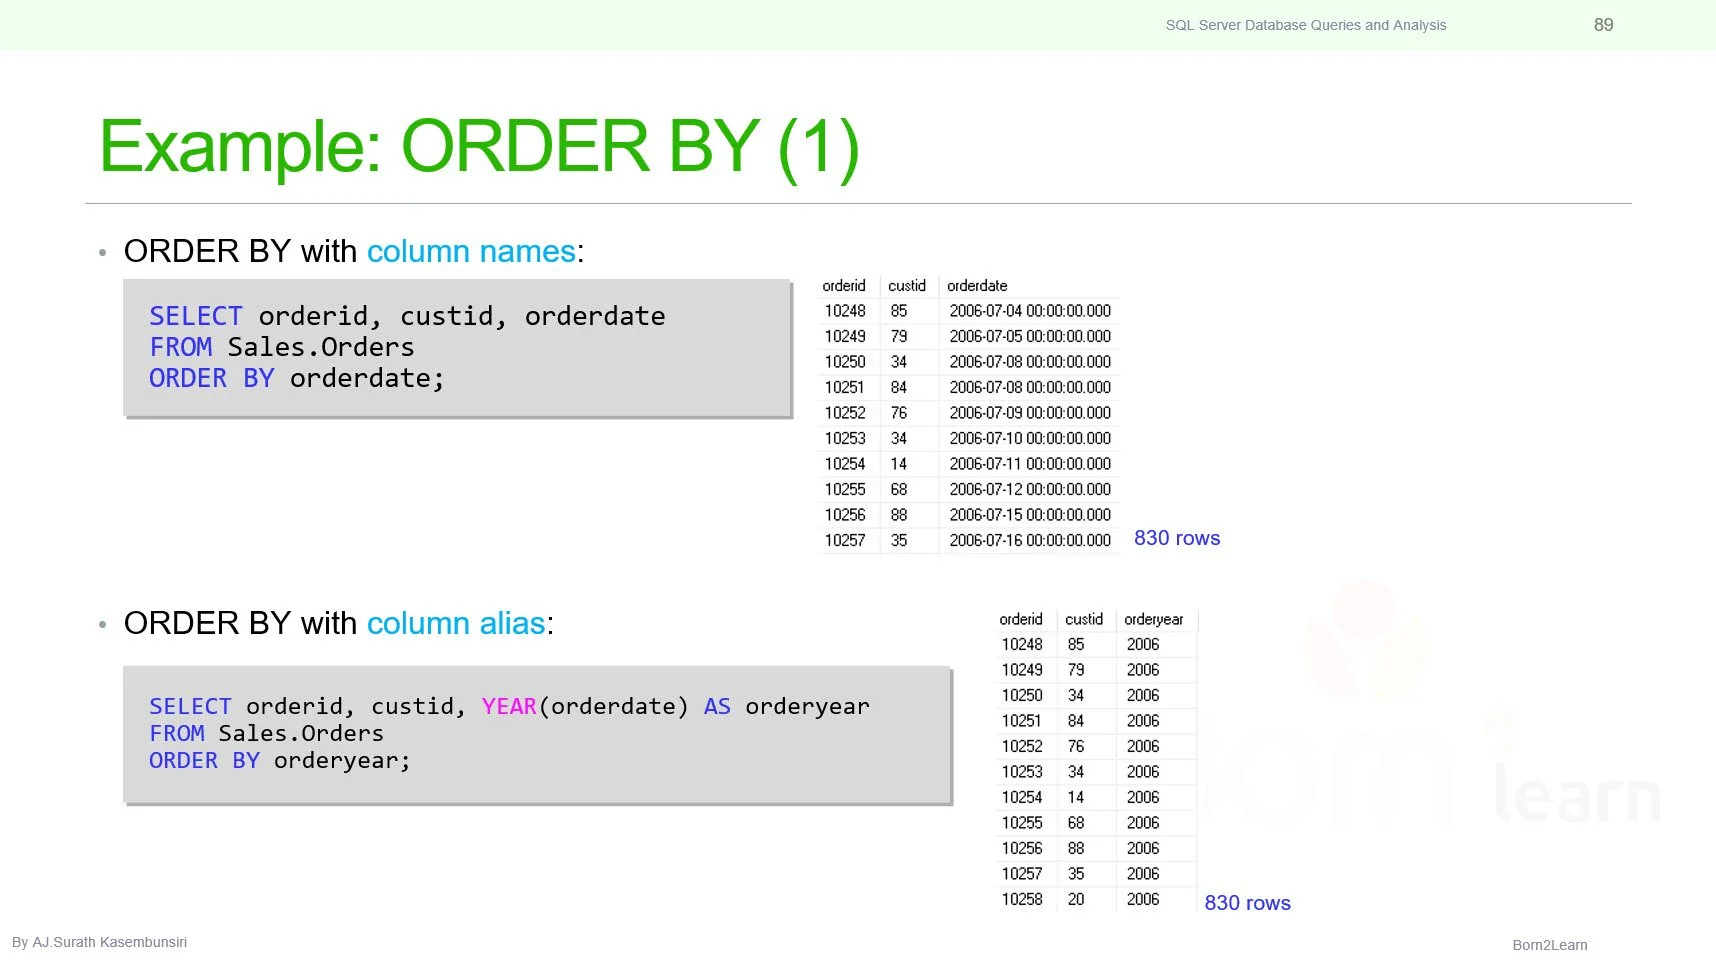Screen dimensions: 1716x964
Task: Click 'SELECT orderid, custid, orderdate' code line
Action: [x=407, y=316]
